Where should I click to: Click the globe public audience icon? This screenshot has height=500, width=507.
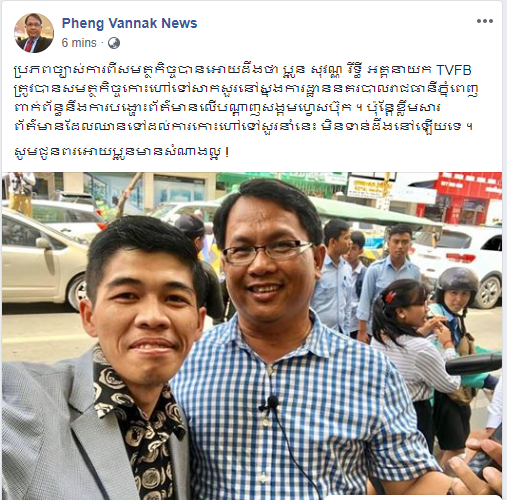click(114, 43)
